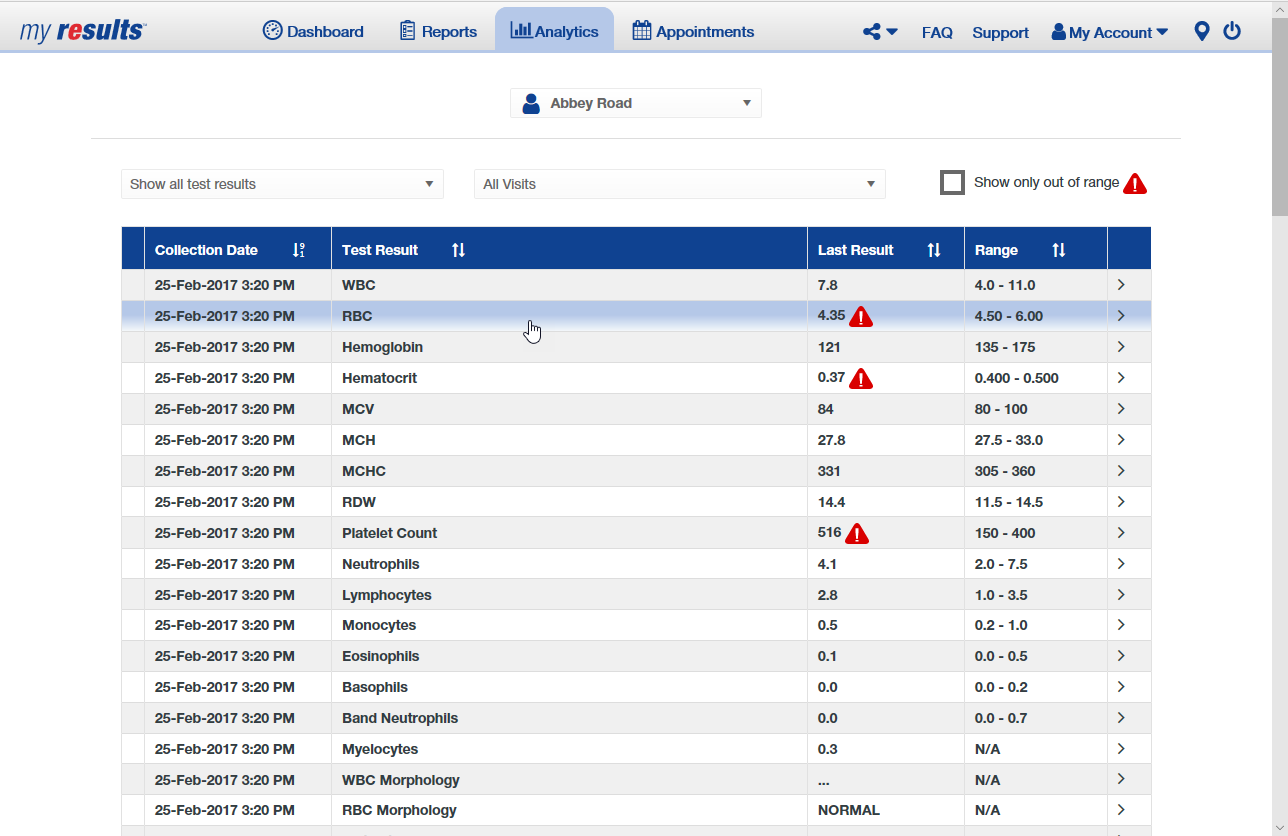Screen dimensions: 1288x836
Task: Open the Support link
Action: coord(1000,32)
